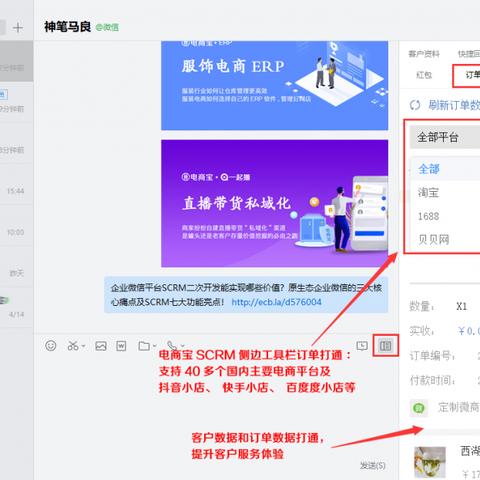Select 全部 in the platform list
The height and width of the screenshot is (480, 480).
445,169
